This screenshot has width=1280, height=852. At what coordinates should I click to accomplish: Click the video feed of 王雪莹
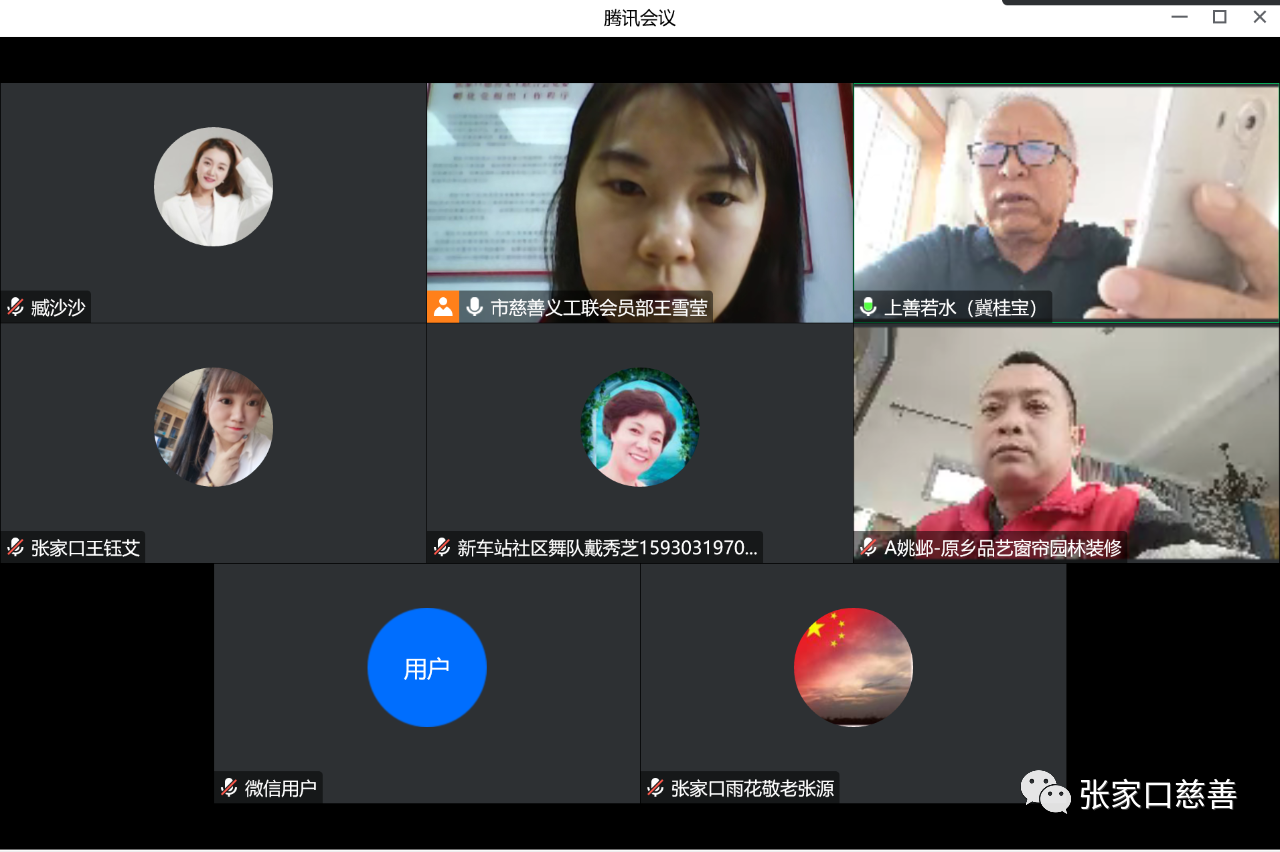click(x=640, y=190)
